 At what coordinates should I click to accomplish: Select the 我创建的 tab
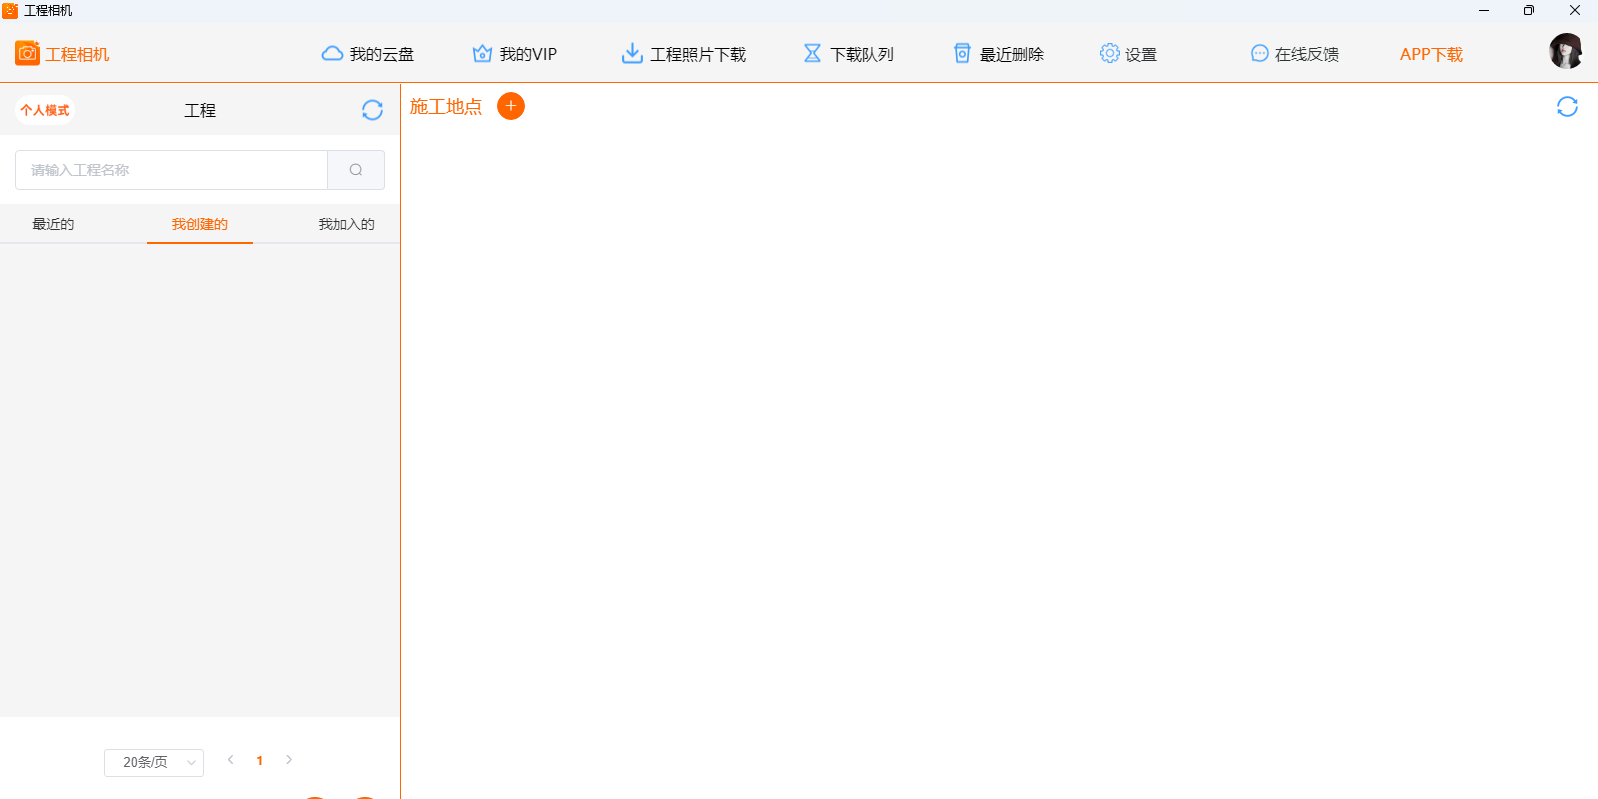pos(200,224)
